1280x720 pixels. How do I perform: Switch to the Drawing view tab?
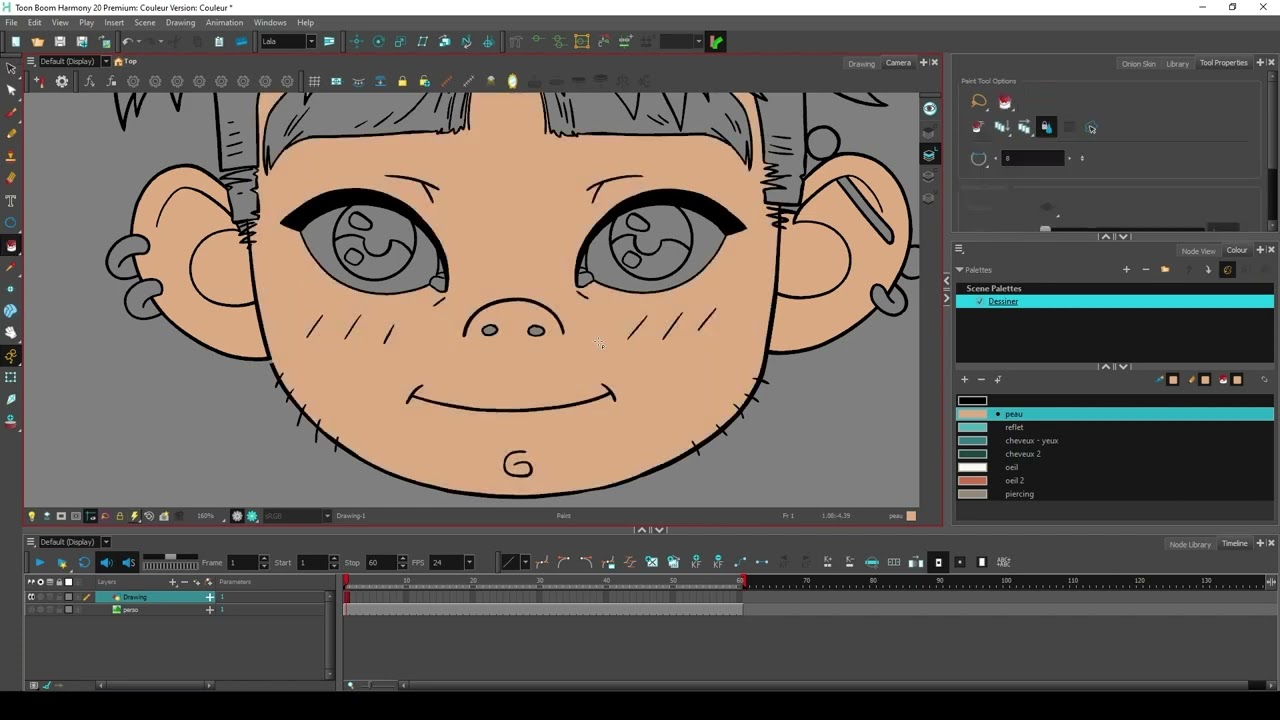tap(861, 64)
